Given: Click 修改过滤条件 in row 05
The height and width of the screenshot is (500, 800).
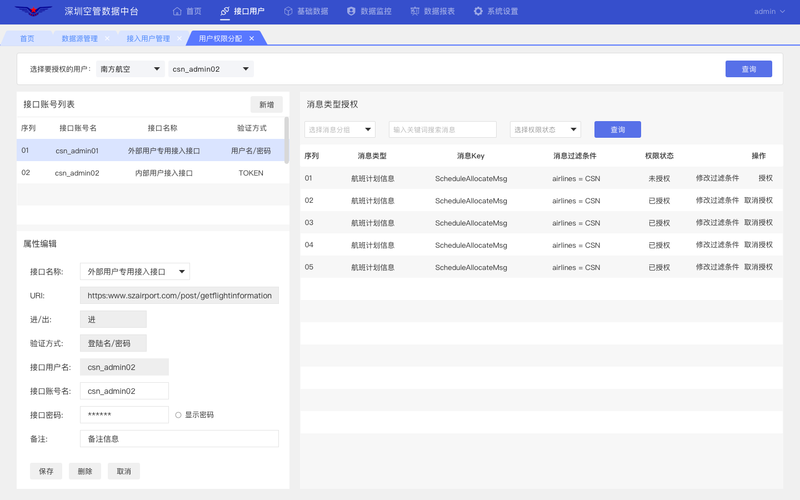Looking at the screenshot, I should pyautogui.click(x=717, y=267).
